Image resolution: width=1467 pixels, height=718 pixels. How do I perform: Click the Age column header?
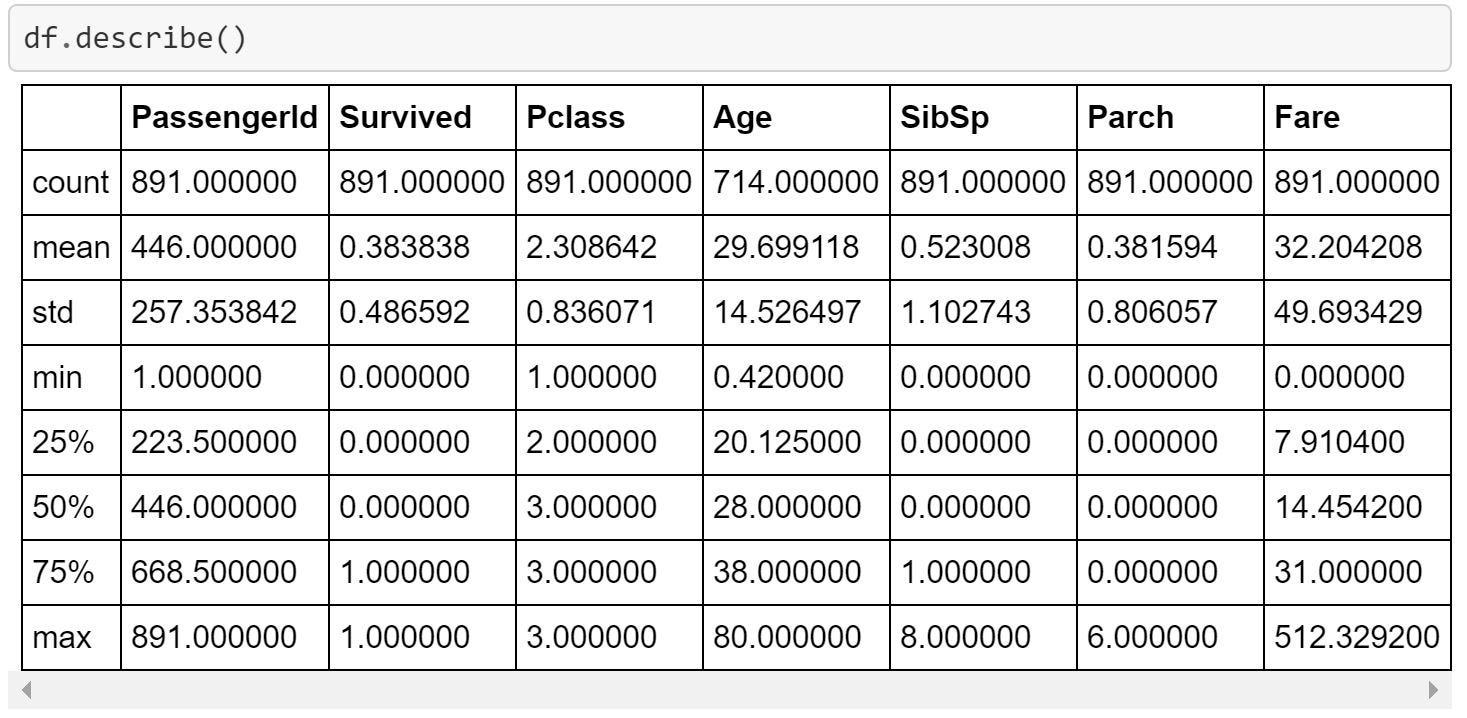click(743, 118)
